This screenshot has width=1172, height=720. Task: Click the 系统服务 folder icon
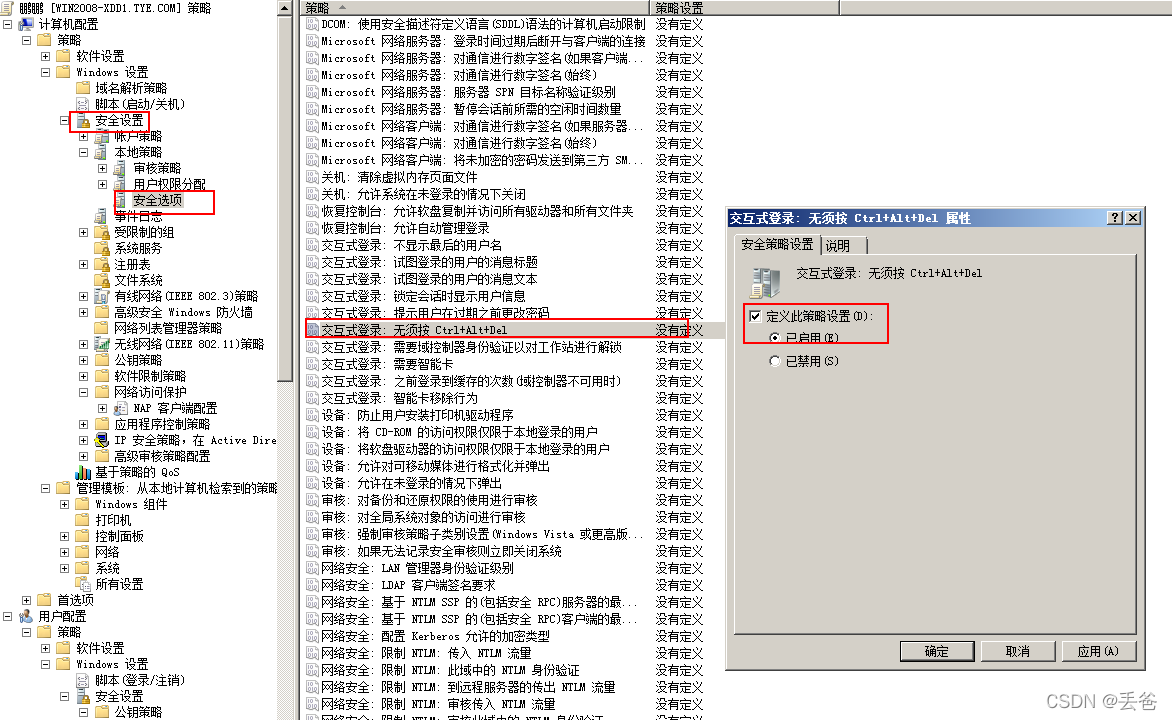click(102, 248)
